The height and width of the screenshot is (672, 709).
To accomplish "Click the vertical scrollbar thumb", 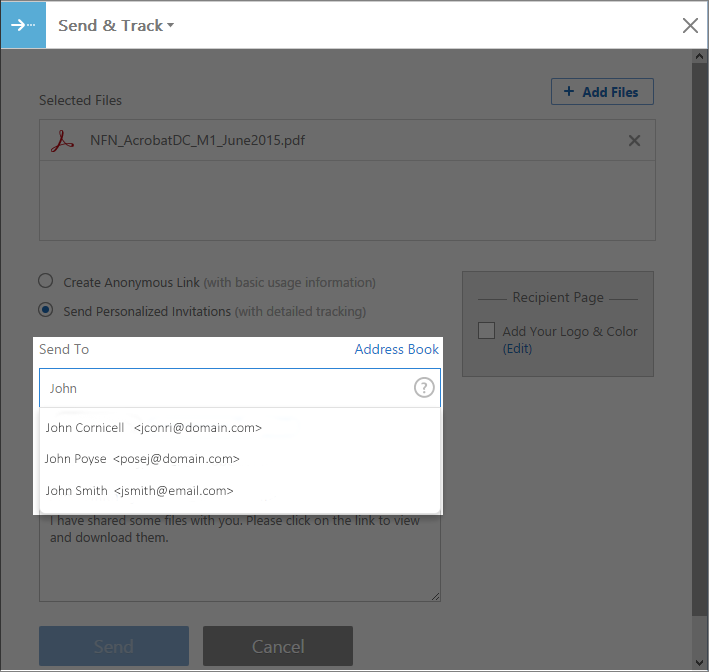I will [x=699, y=339].
